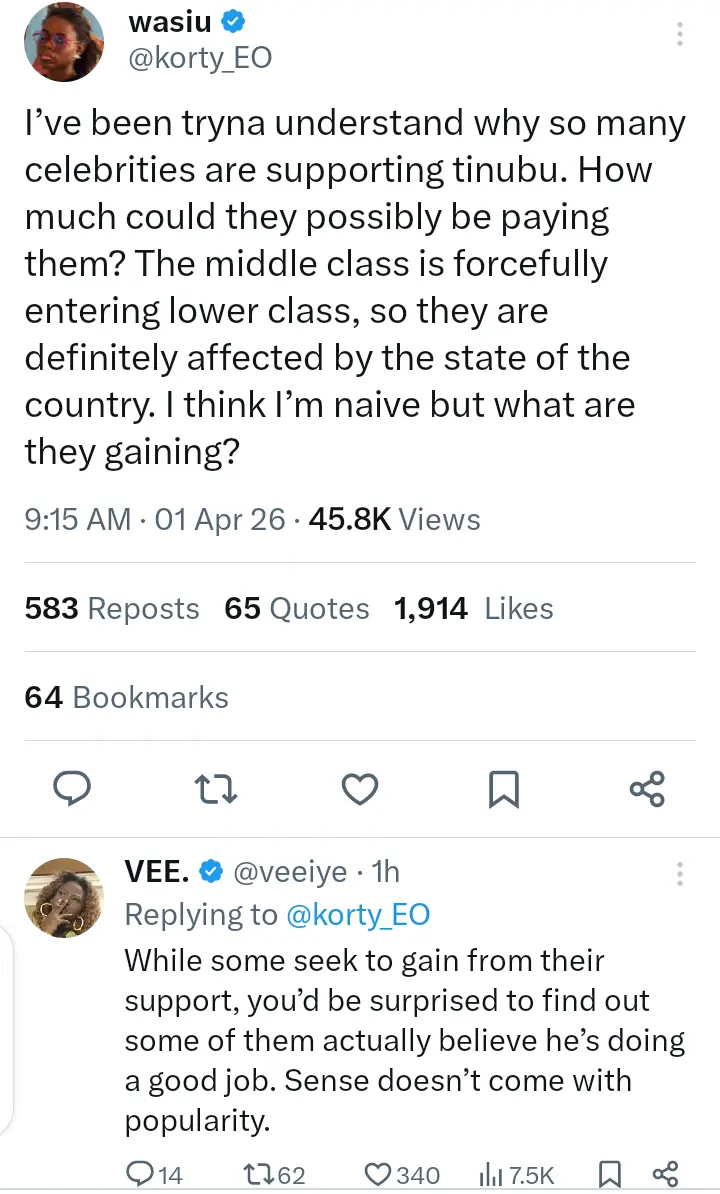Open the @veeiye profile handle
Image resolution: width=720 pixels, height=1194 pixels.
point(290,872)
